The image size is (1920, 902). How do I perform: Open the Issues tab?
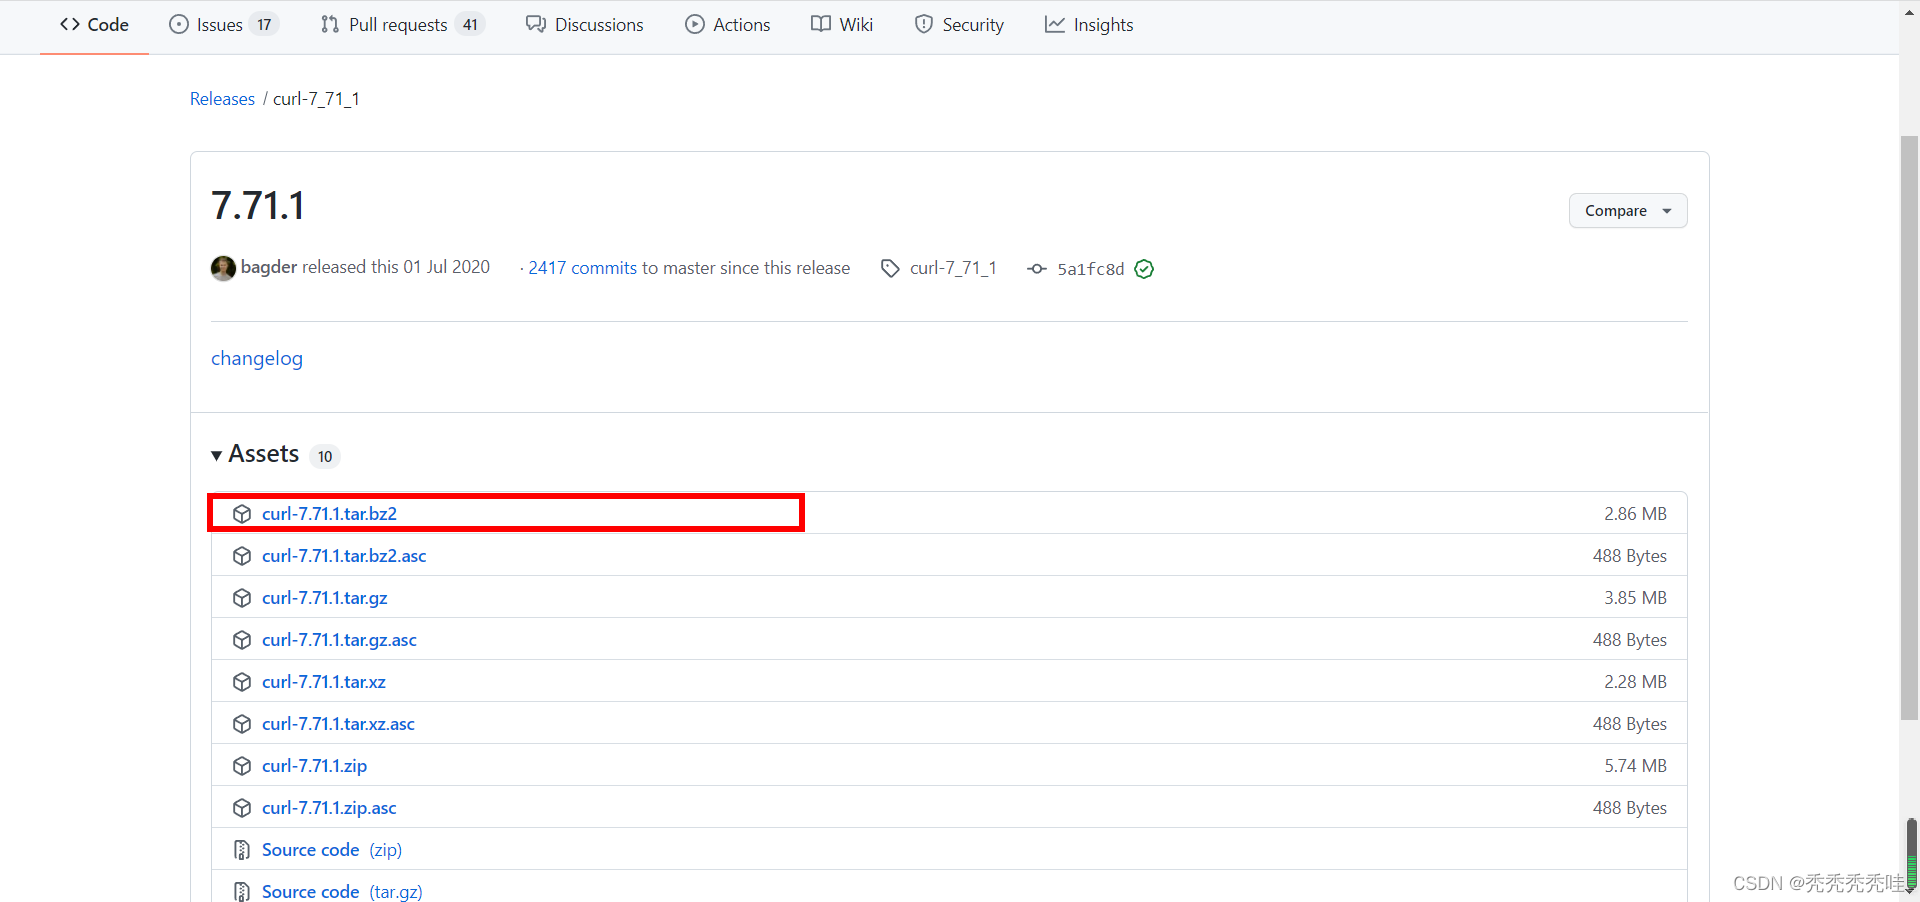224,25
